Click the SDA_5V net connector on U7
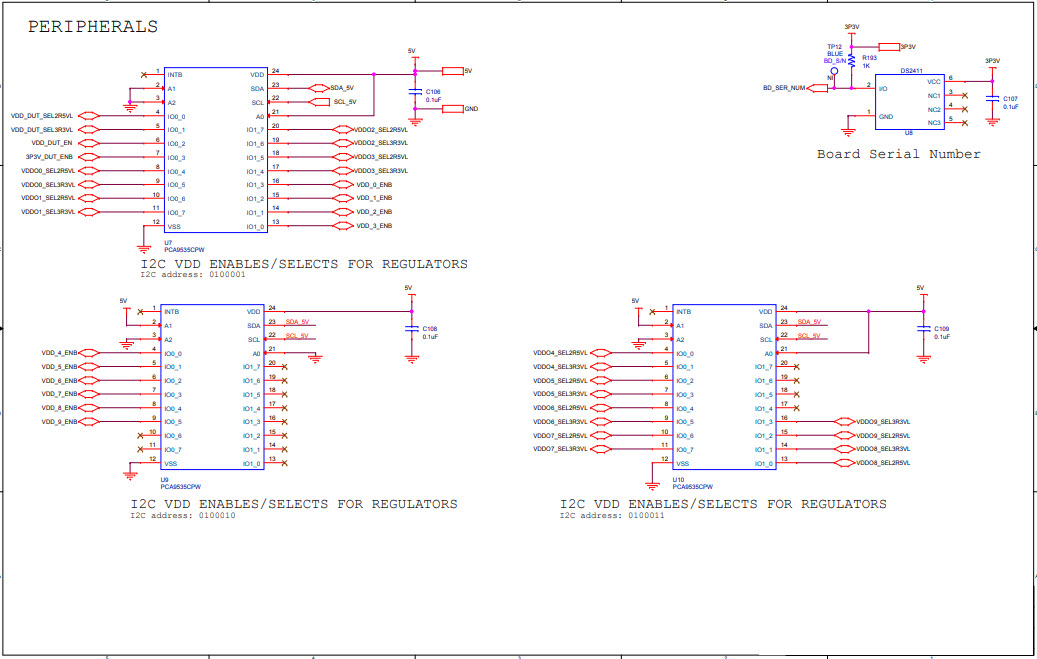This screenshot has height=659, width=1037. tap(319, 87)
